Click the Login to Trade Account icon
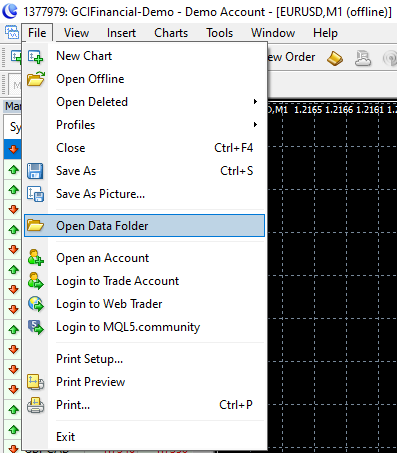397x453 pixels. [x=36, y=281]
